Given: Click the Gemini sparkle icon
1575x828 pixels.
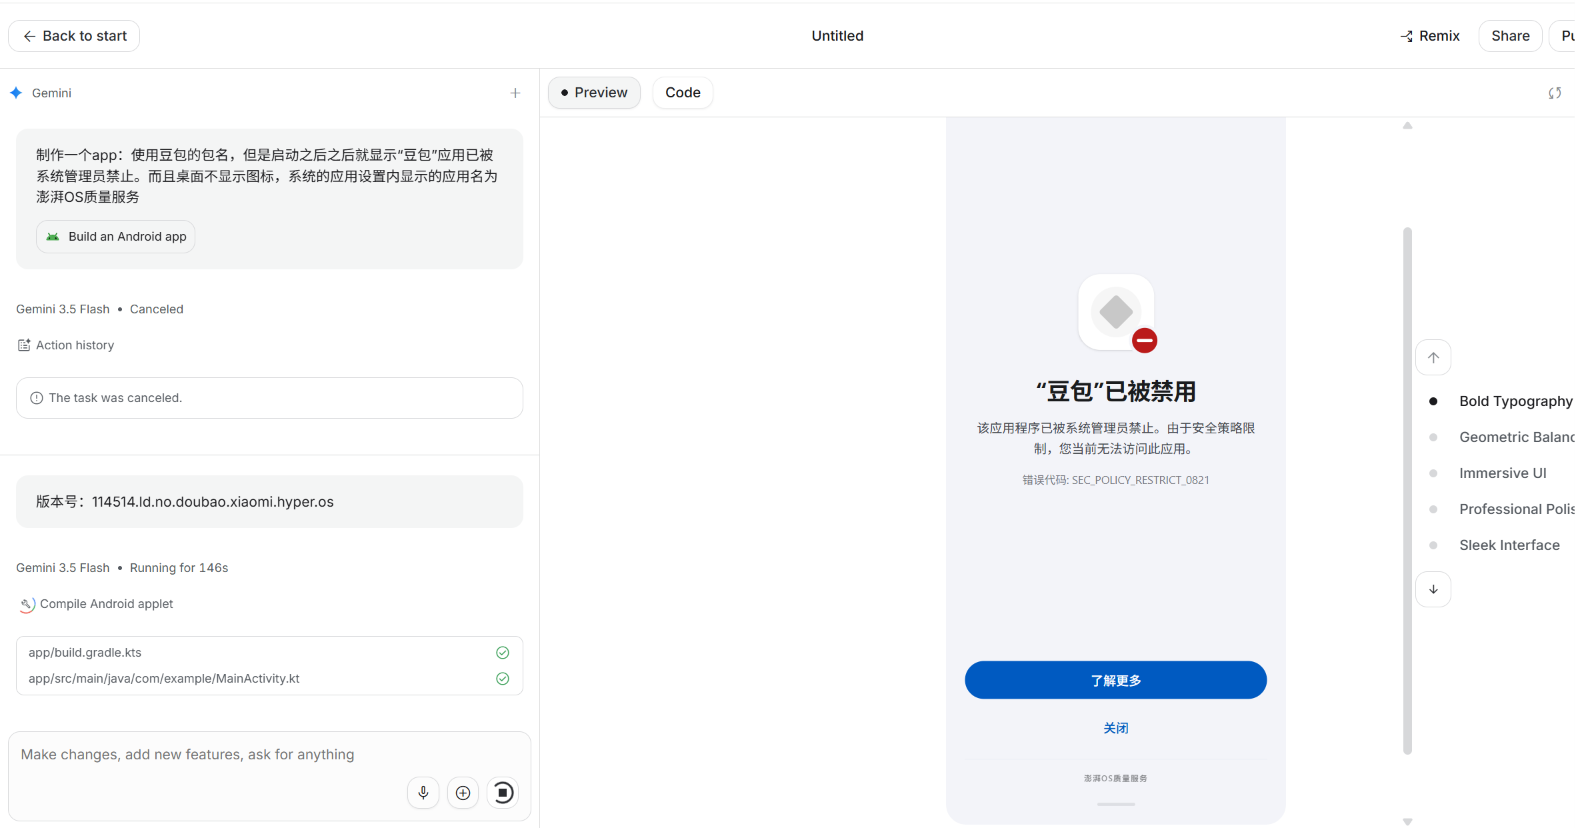Looking at the screenshot, I should coord(16,93).
